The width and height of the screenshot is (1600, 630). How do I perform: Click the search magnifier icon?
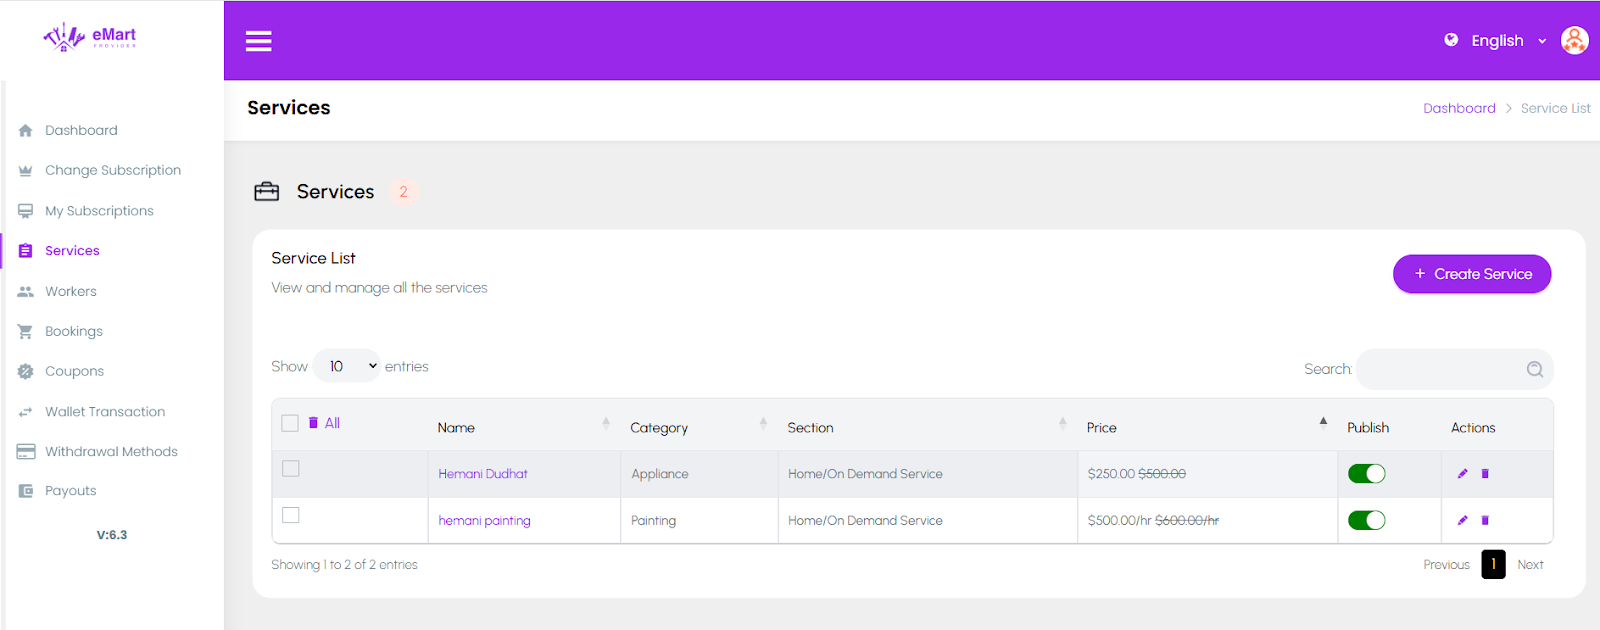tap(1534, 369)
